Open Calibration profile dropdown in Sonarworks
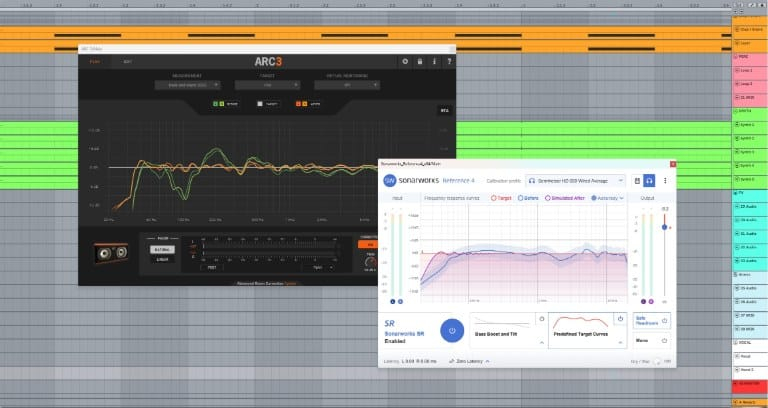The width and height of the screenshot is (768, 408). 576,181
